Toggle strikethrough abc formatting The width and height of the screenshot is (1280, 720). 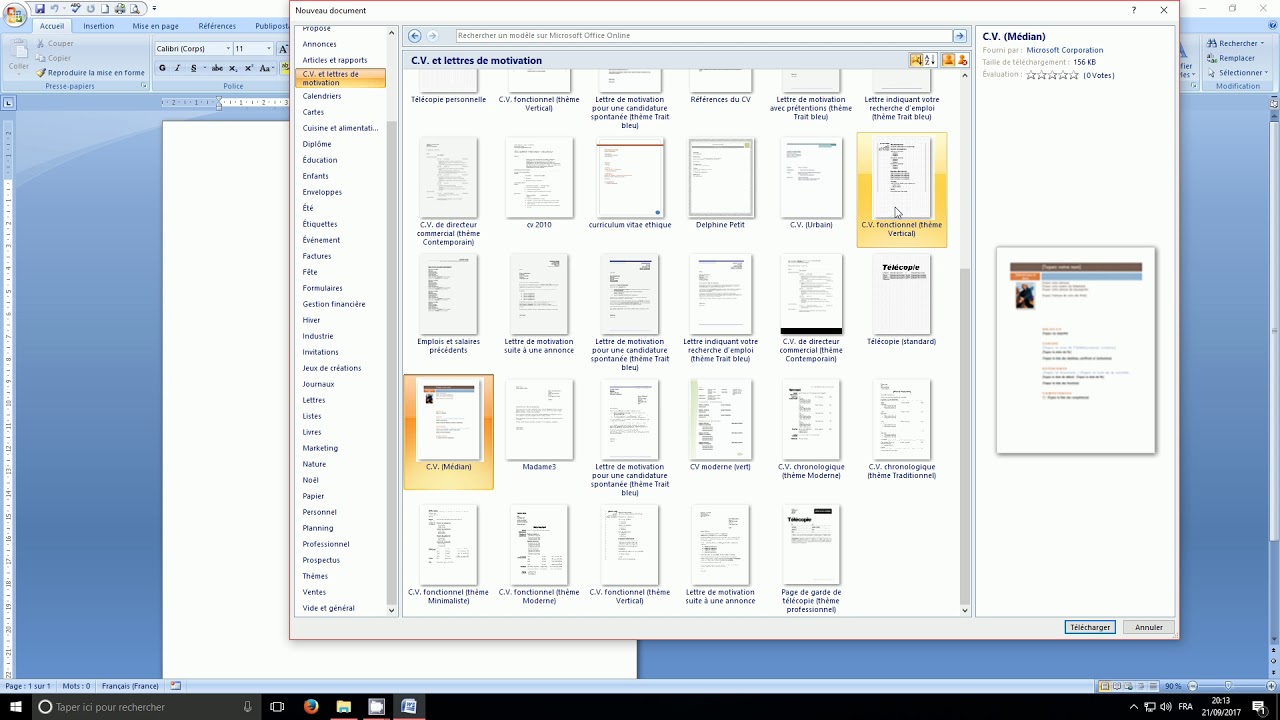click(217, 68)
